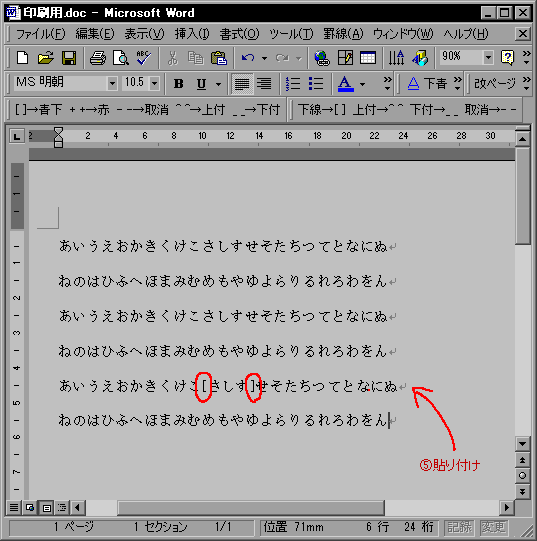Expand the undo history dropdown arrow
The height and width of the screenshot is (541, 537).
pyautogui.click(x=264, y=58)
